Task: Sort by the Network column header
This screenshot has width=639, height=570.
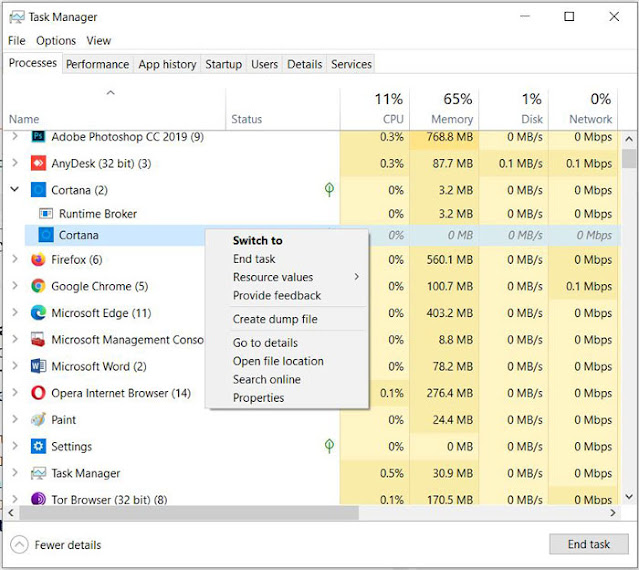Action: 583,109
